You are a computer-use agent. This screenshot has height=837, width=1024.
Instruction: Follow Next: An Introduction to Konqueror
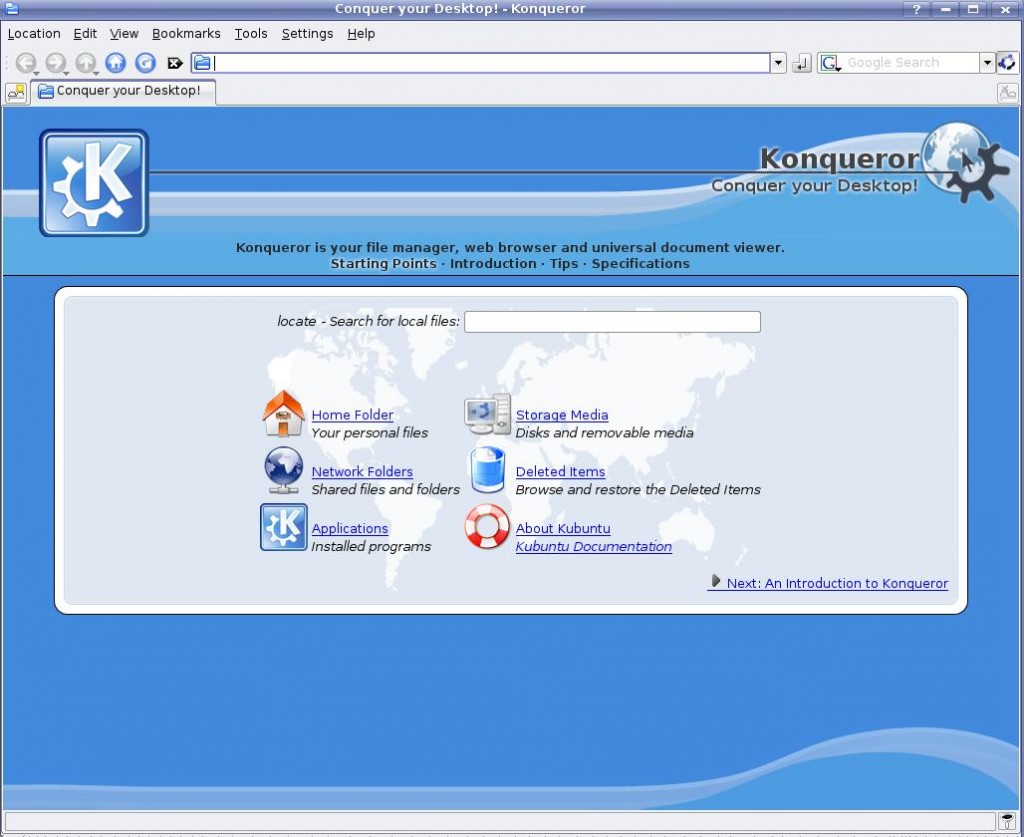(x=828, y=583)
